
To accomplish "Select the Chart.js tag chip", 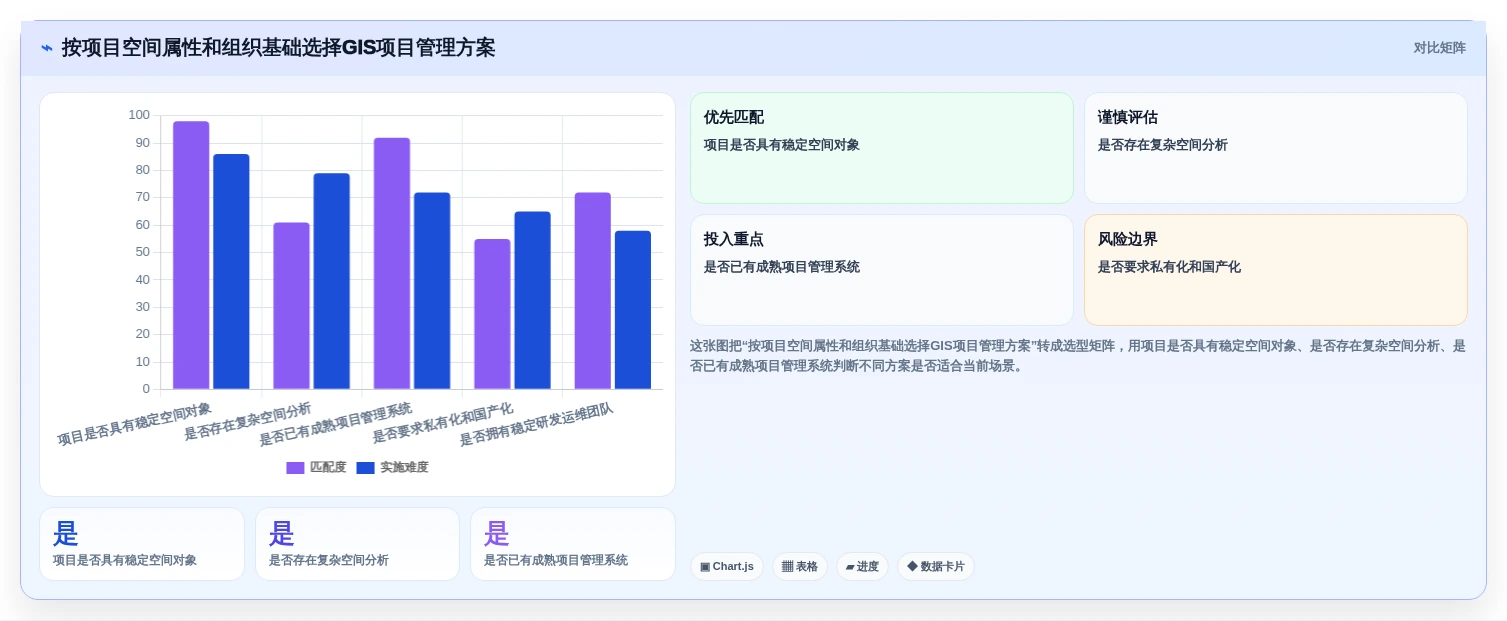I will [x=727, y=567].
